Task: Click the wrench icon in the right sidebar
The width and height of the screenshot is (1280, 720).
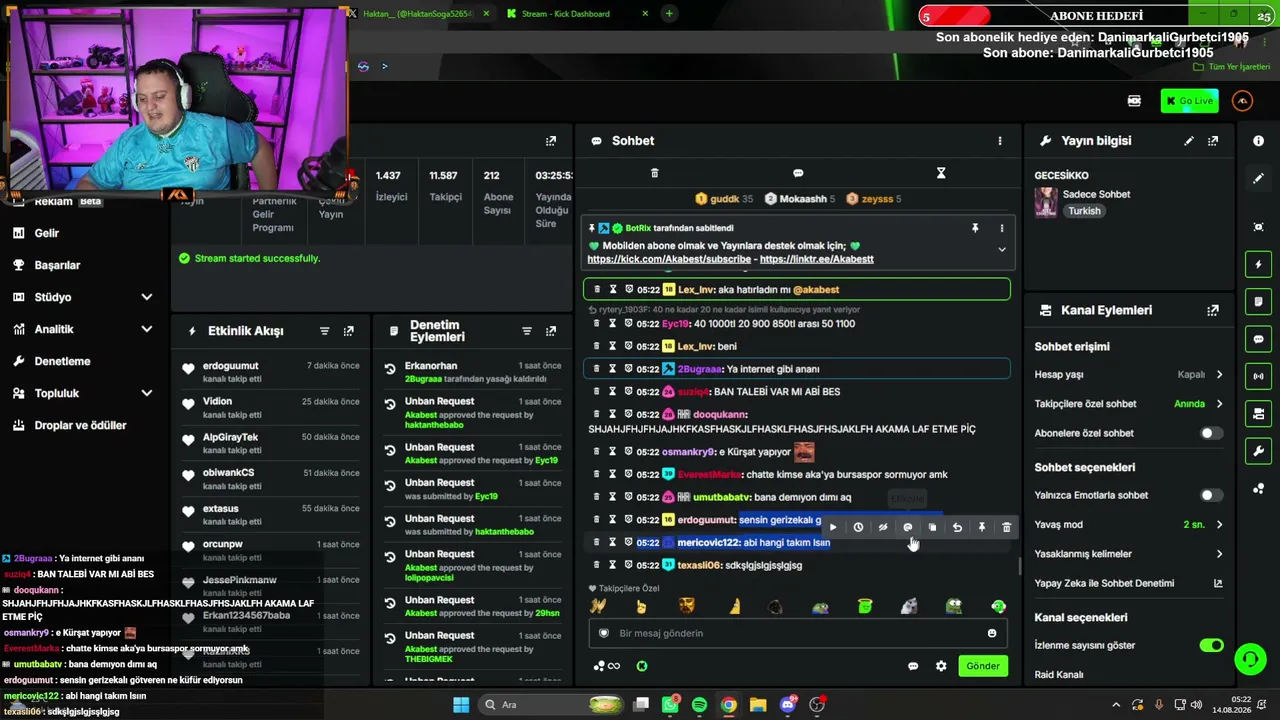Action: point(1258,451)
